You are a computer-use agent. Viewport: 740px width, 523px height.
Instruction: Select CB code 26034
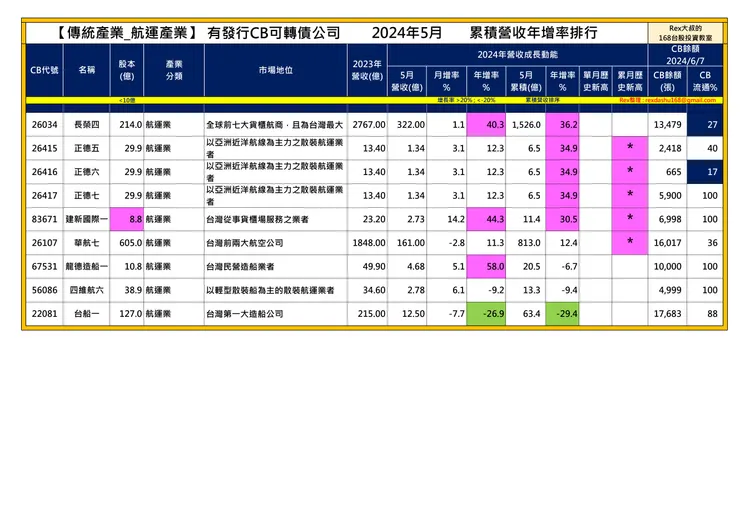coord(44,125)
